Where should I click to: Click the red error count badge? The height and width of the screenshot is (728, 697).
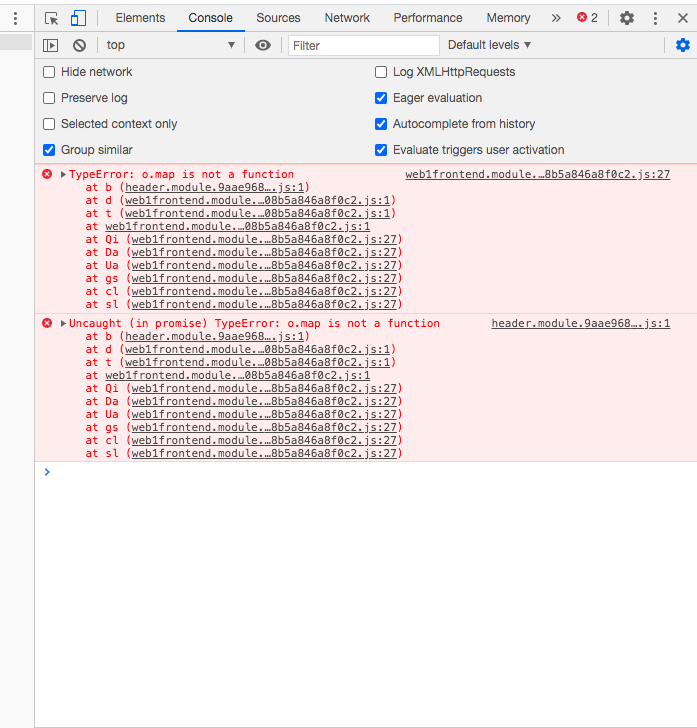pos(587,18)
